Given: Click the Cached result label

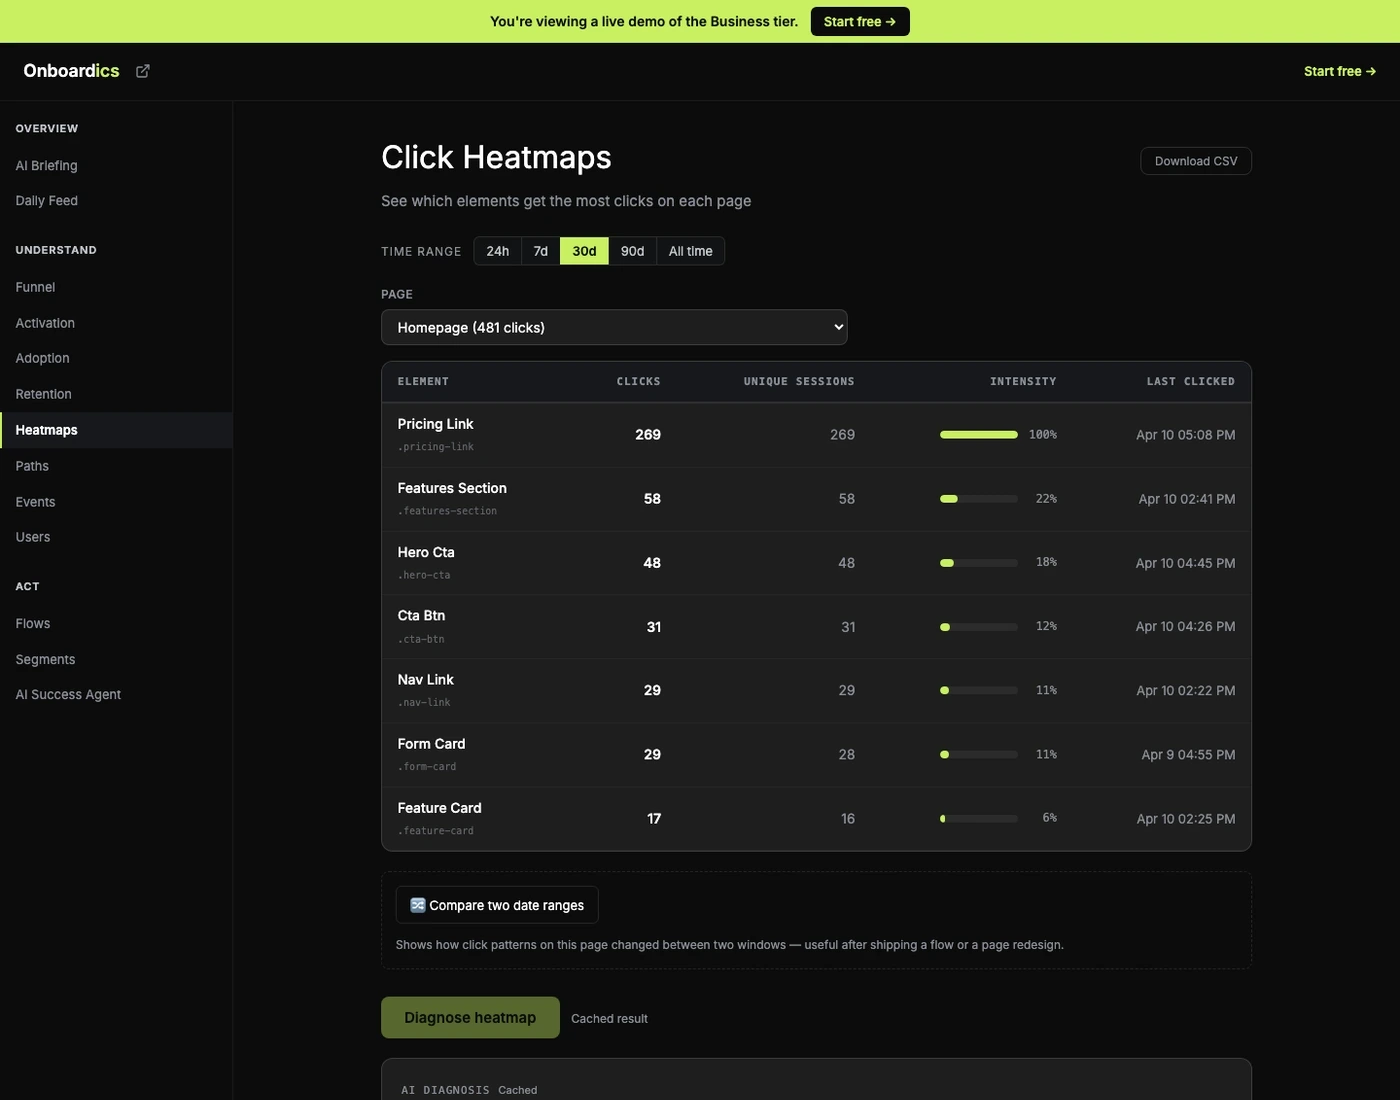Looking at the screenshot, I should coord(609,1019).
